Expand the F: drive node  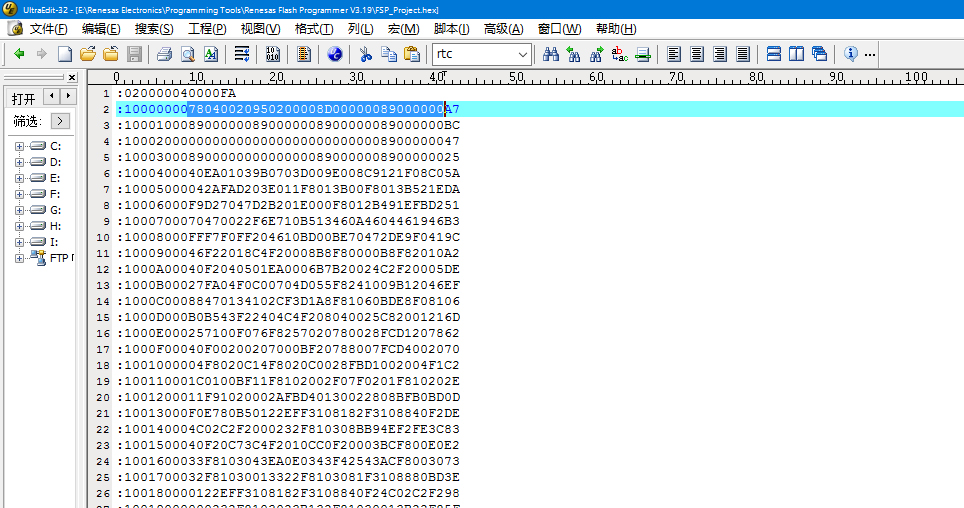click(x=19, y=194)
